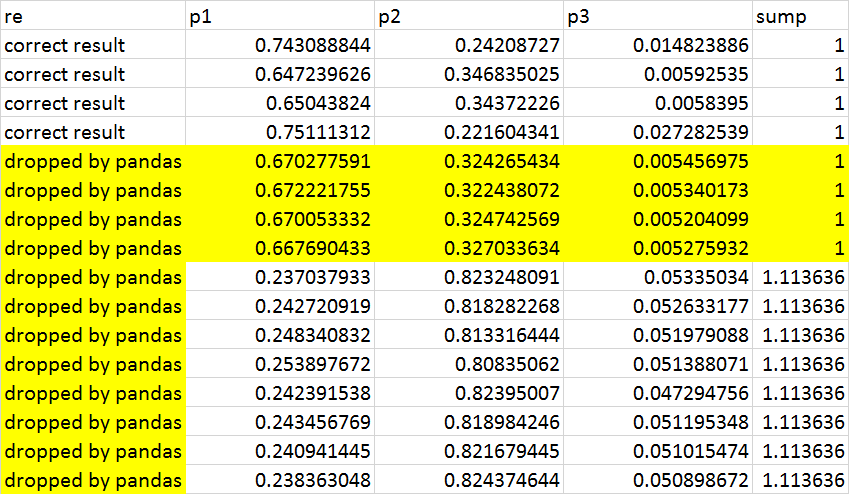Click the last row's 1.113636 cell

click(799, 480)
